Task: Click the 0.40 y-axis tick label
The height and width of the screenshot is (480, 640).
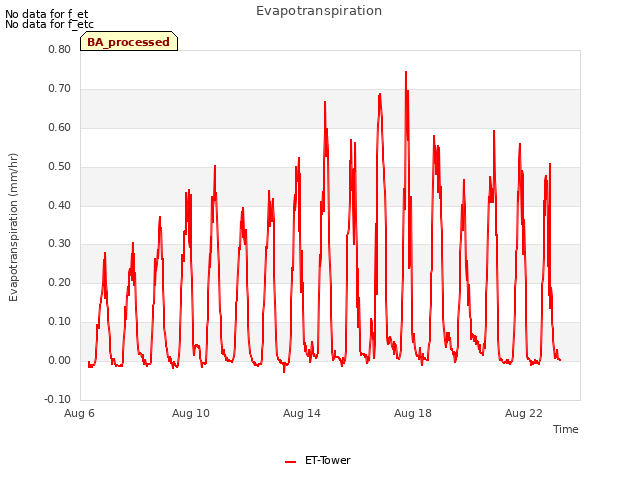Action: coord(59,205)
